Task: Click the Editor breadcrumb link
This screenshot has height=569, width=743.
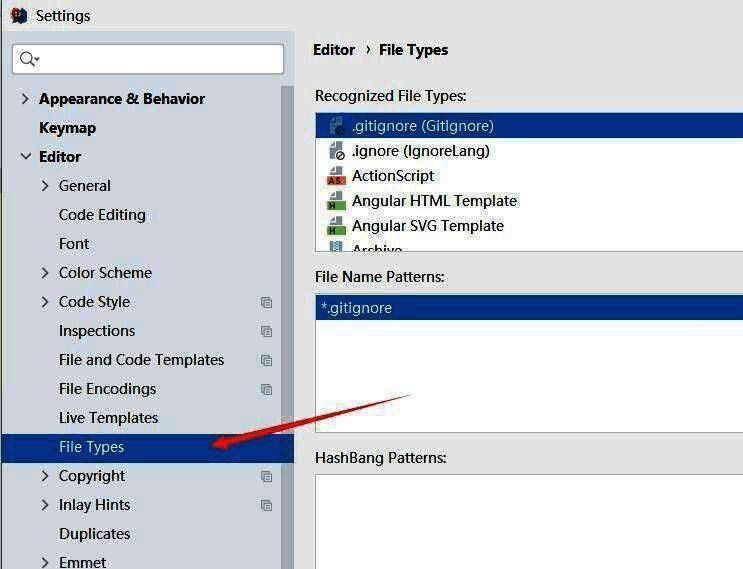Action: [334, 50]
